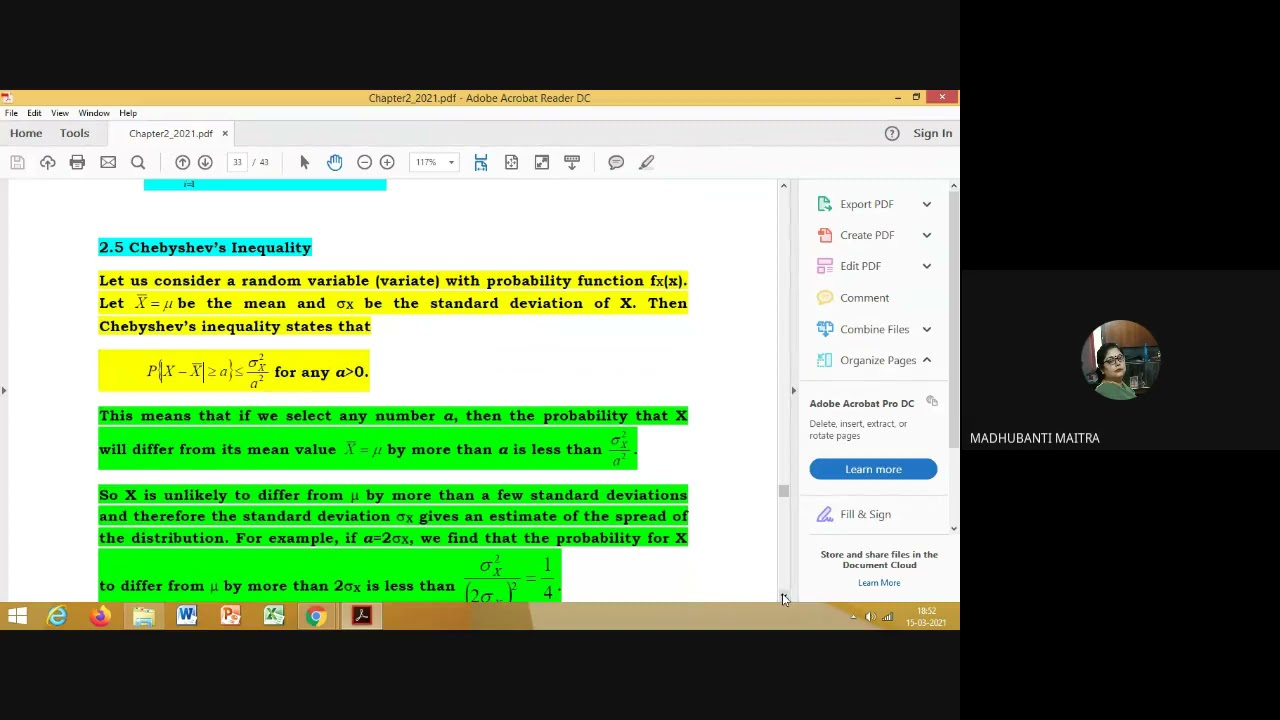Open the View menu
This screenshot has height=720, width=1280.
coord(60,113)
